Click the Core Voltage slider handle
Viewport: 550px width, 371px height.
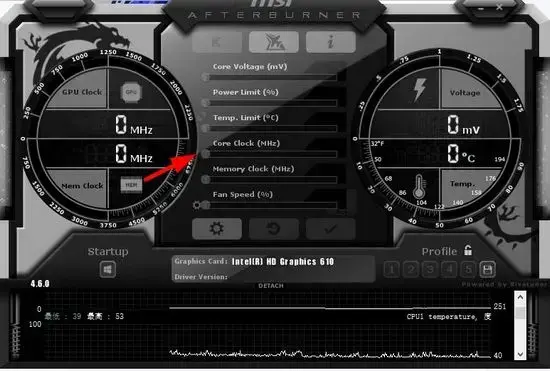pyautogui.click(x=206, y=77)
